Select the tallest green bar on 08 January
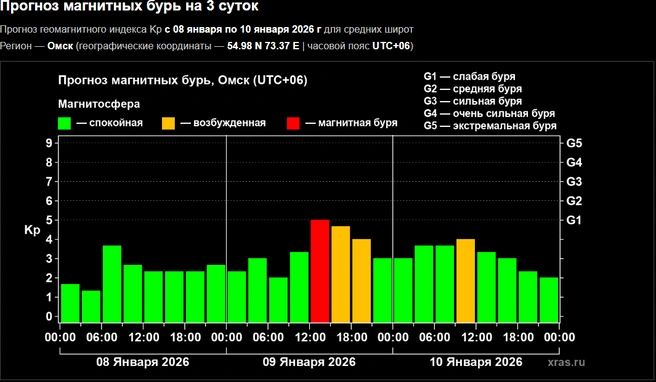 [112, 284]
